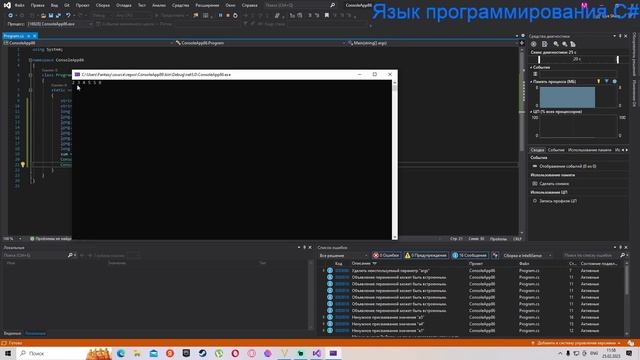Toggle pin on Locals panel
Image resolution: width=640 pixels, height=360 pixels.
(x=304, y=247)
